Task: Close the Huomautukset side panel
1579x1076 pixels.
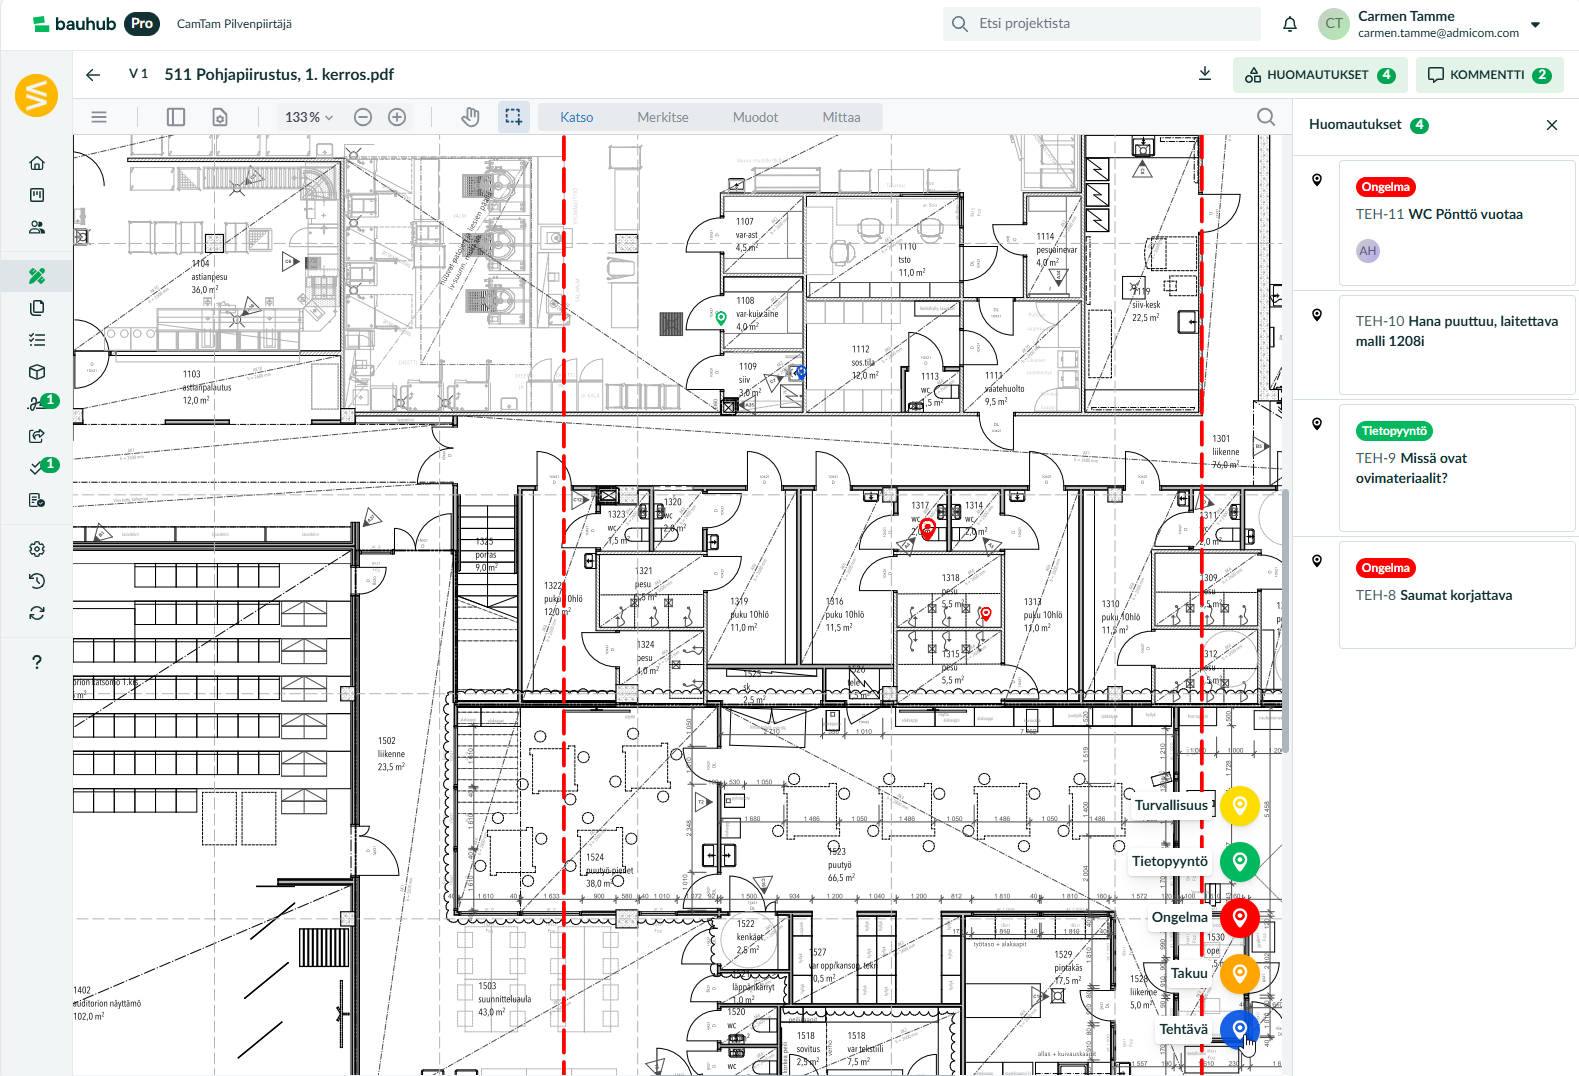Action: pyautogui.click(x=1551, y=125)
